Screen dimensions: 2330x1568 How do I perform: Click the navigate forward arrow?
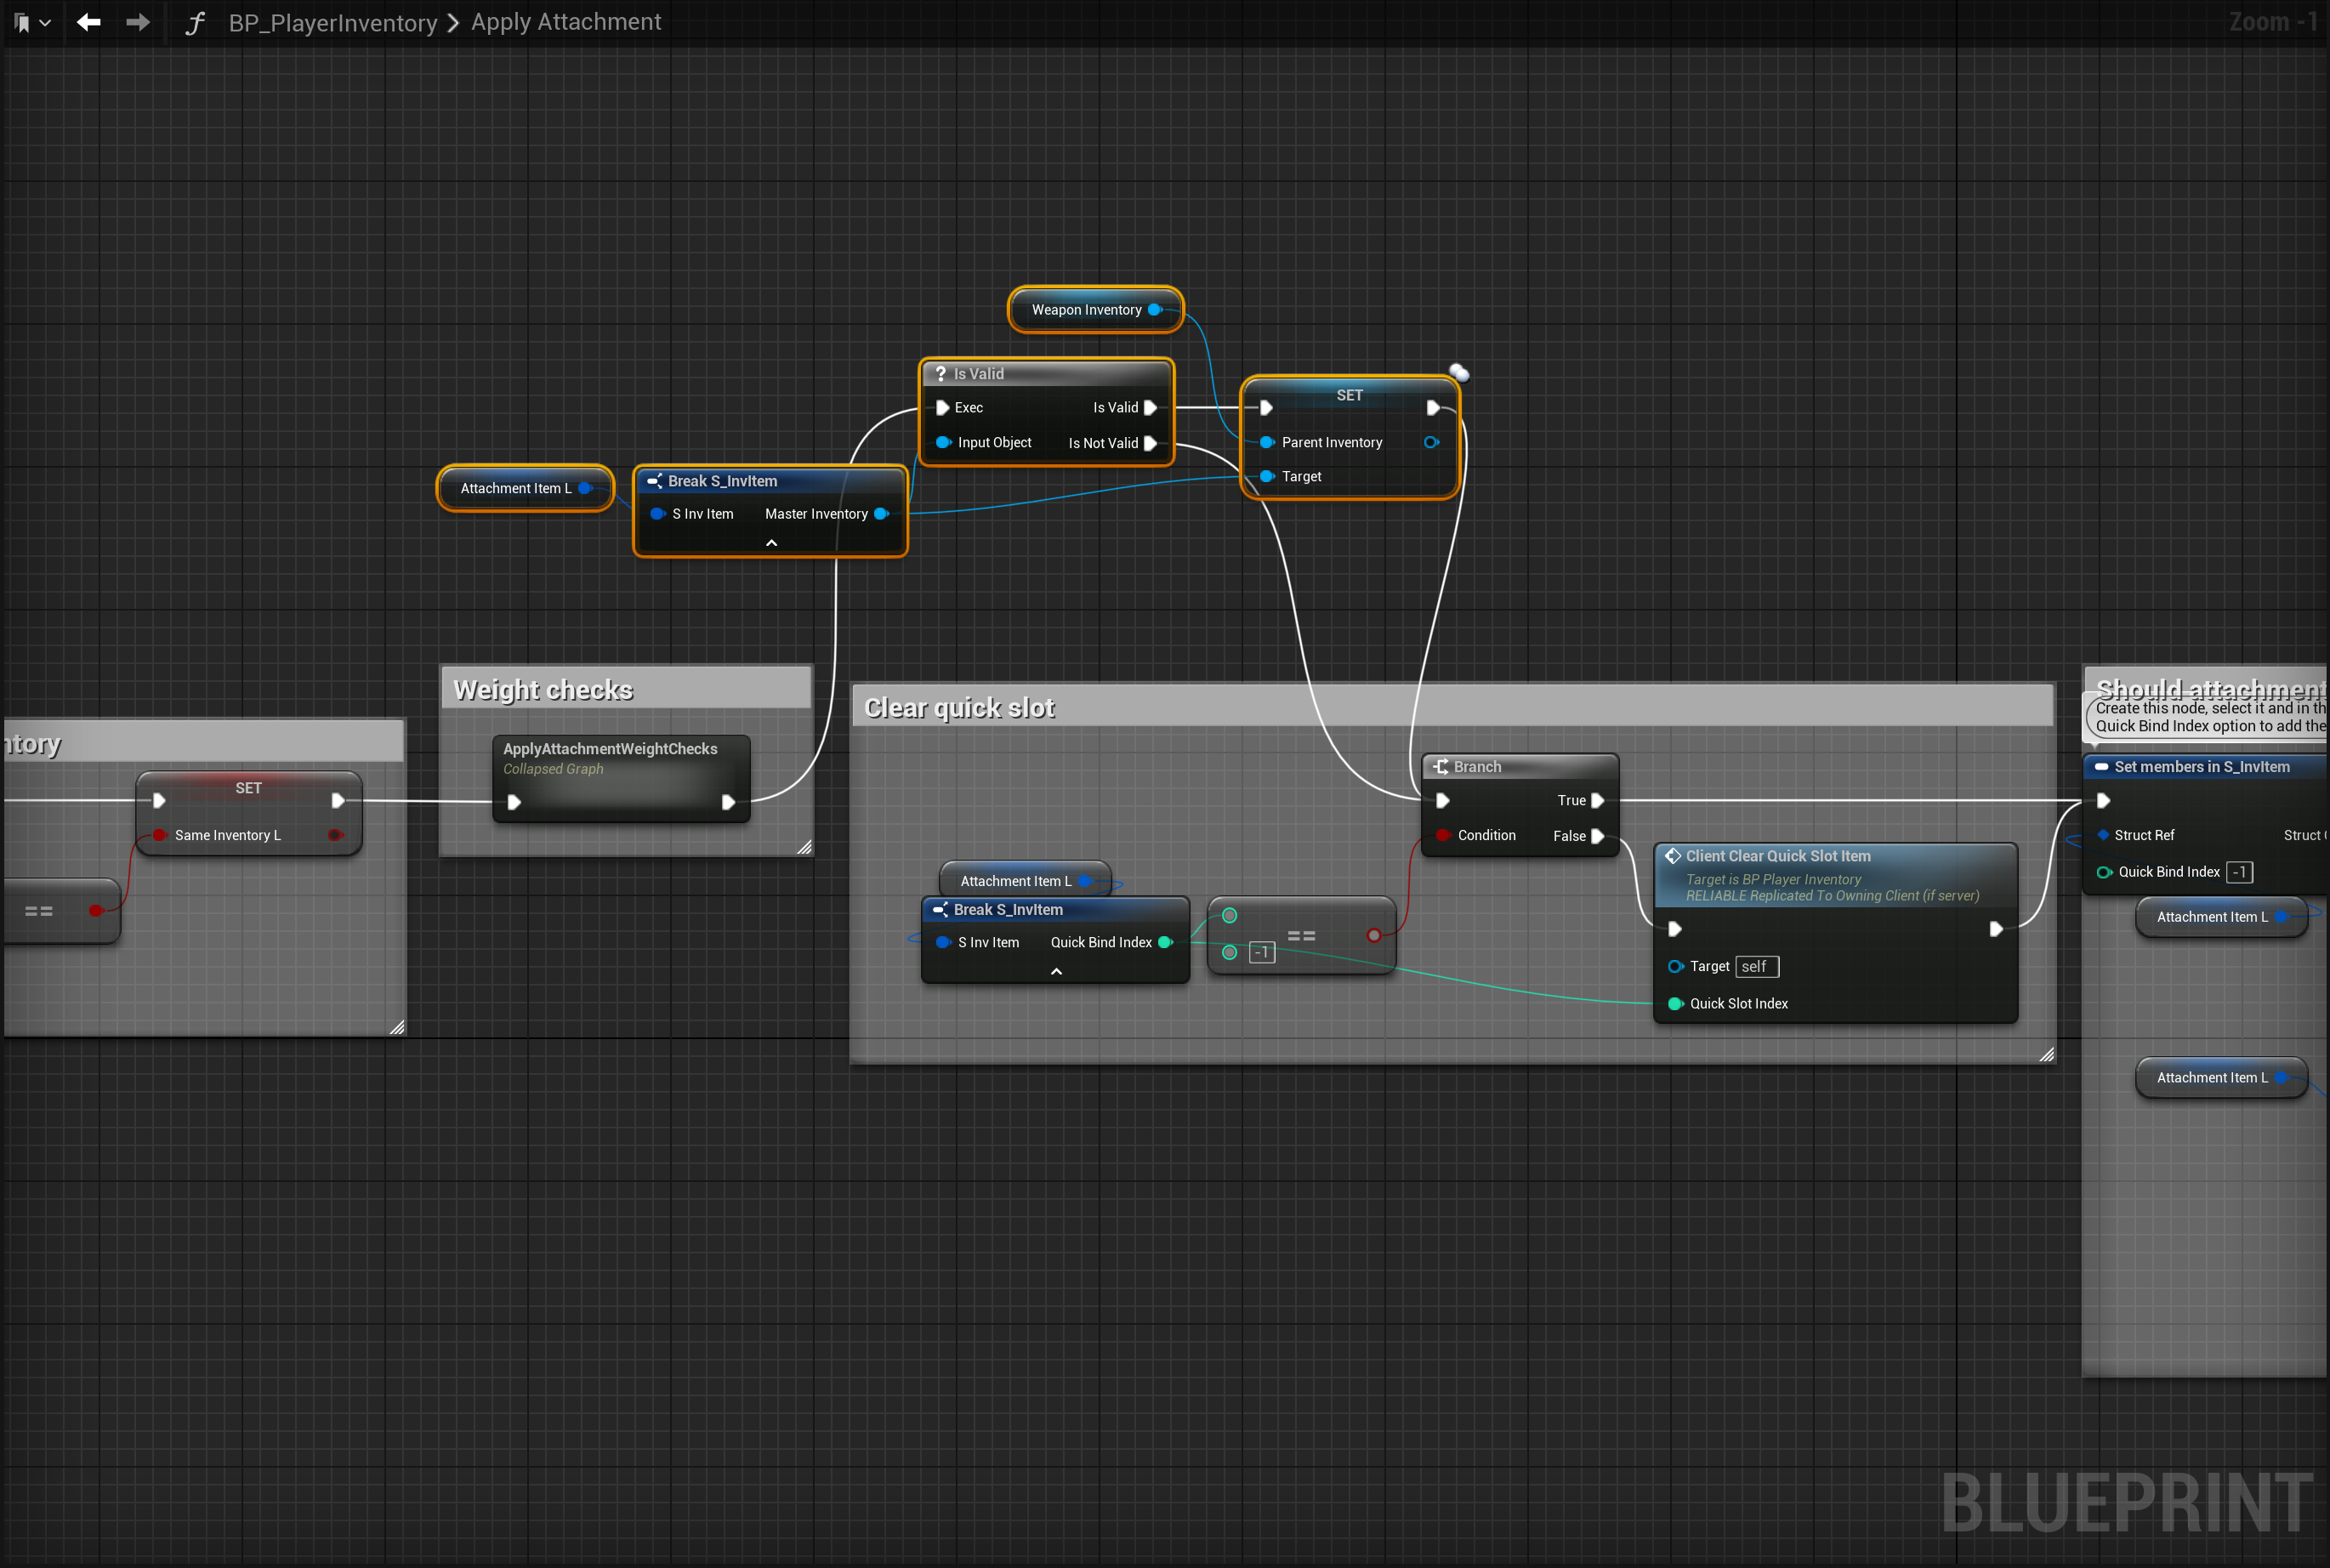coord(138,22)
